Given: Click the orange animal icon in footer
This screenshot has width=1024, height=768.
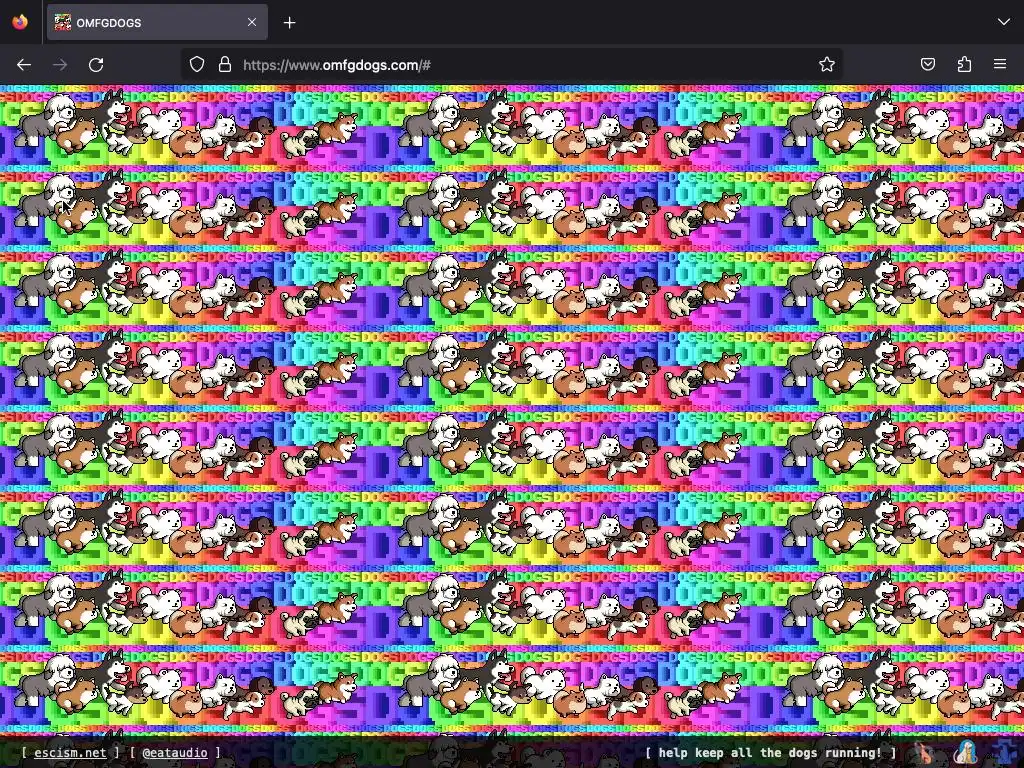Looking at the screenshot, I should click(925, 752).
